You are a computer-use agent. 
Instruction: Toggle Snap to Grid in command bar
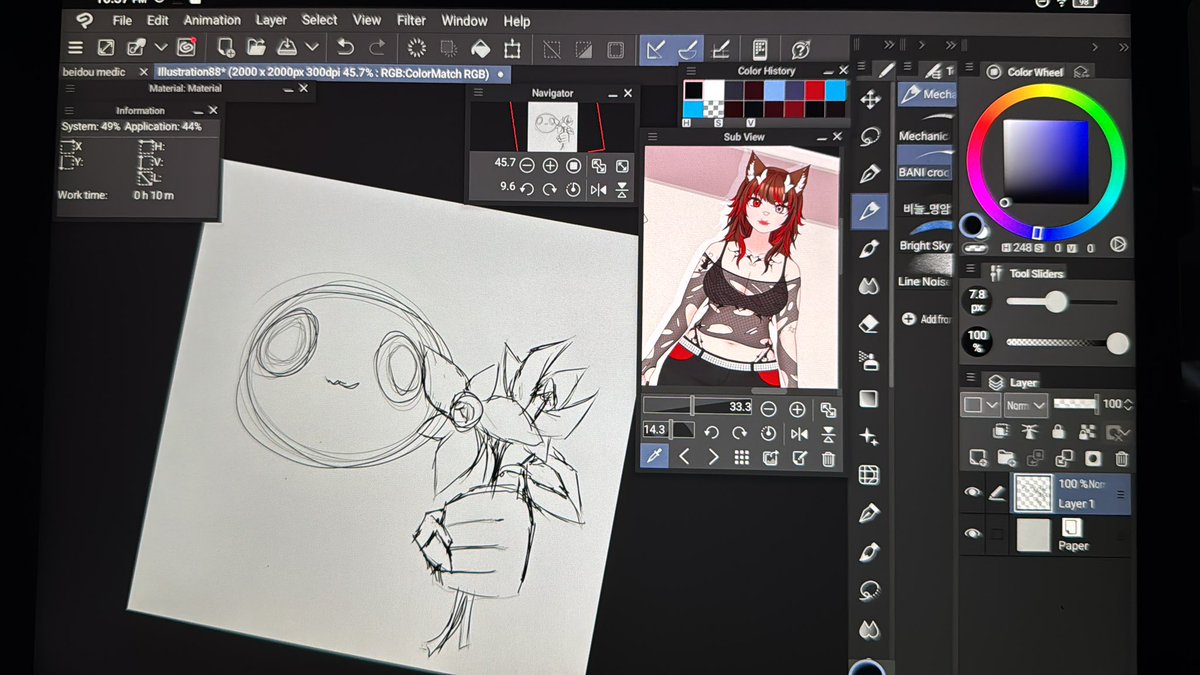(720, 48)
